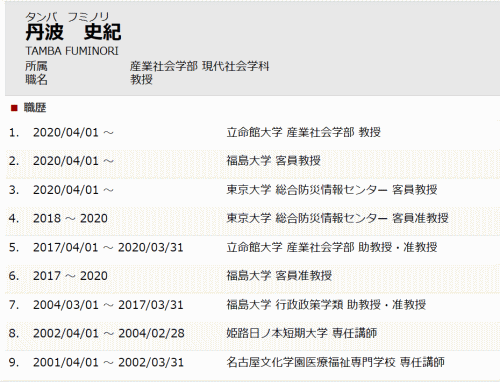Click the date in career row 3
Viewport: 500px width, 382px height.
point(73,190)
